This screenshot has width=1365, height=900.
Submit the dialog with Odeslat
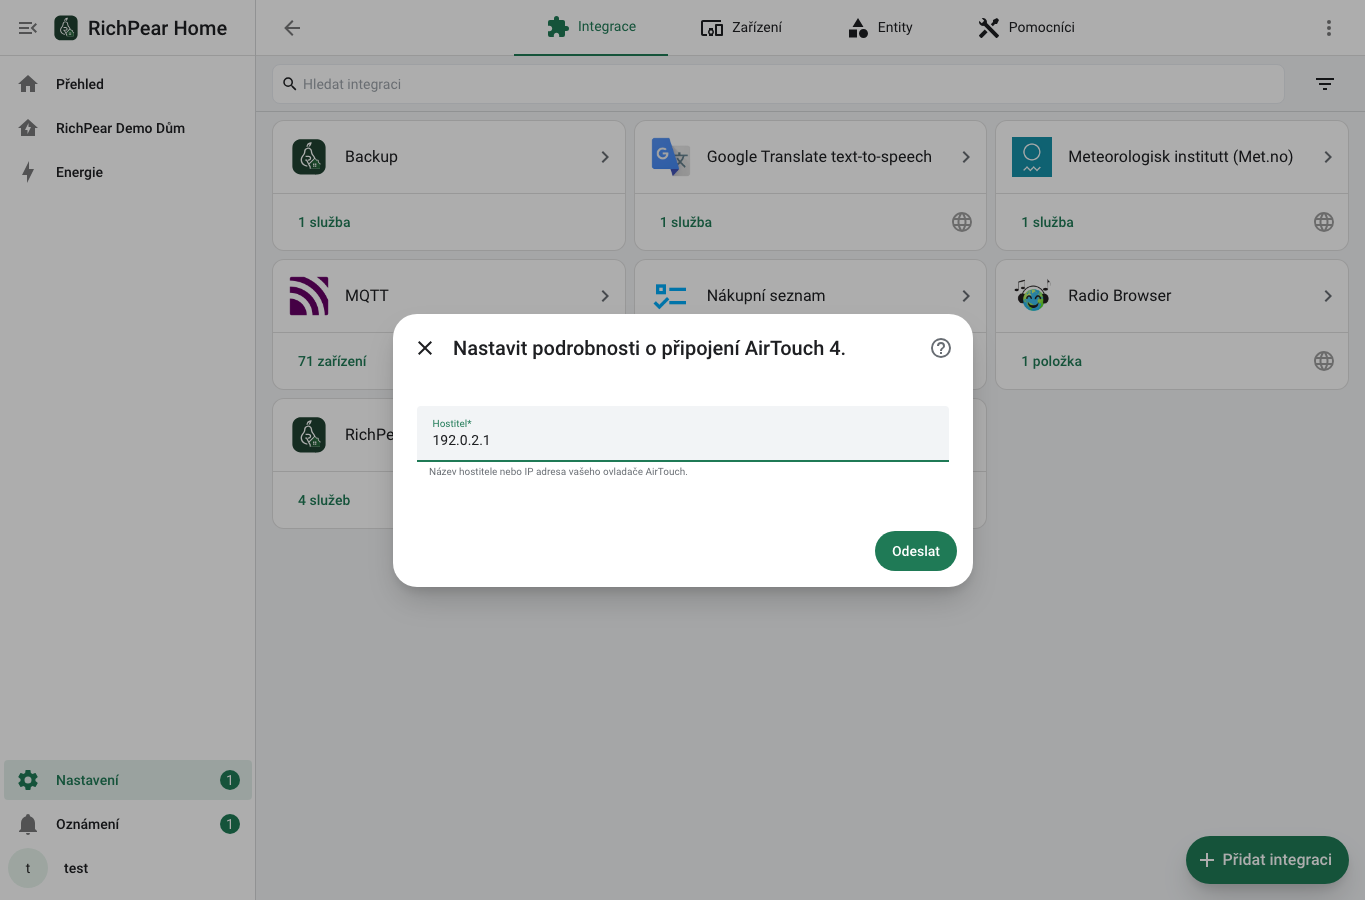pyautogui.click(x=916, y=551)
